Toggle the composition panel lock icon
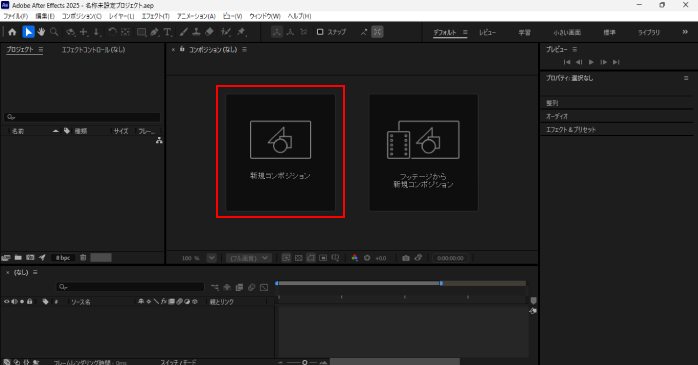Screen dimensions: 698x365 (x=182, y=49)
